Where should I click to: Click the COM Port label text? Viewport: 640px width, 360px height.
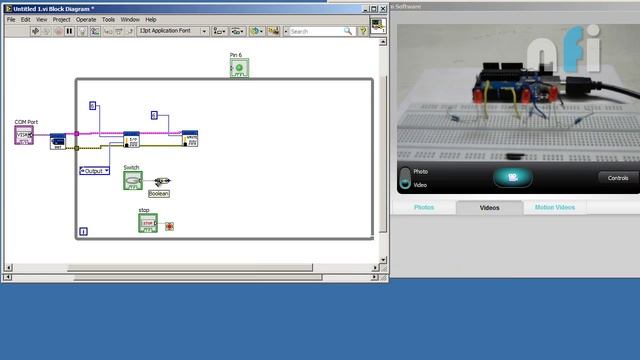pos(26,122)
